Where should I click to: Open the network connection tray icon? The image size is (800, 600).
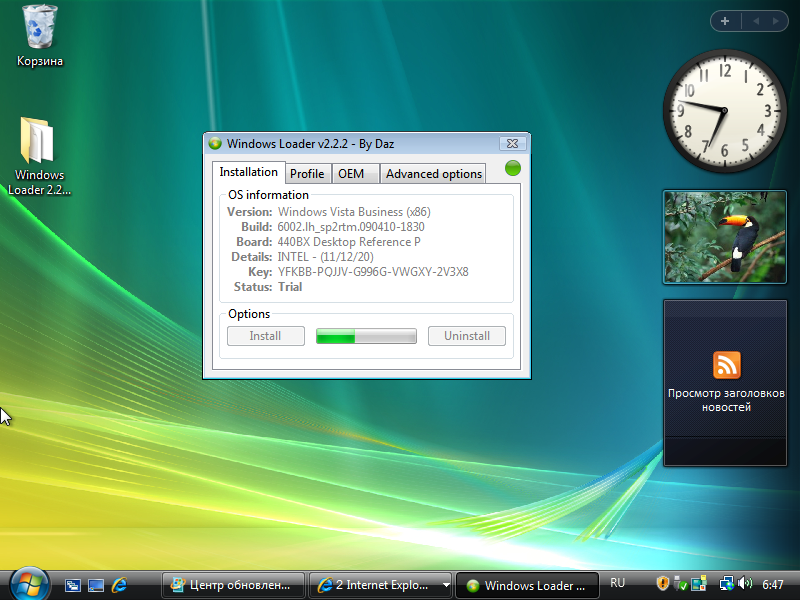[x=727, y=583]
